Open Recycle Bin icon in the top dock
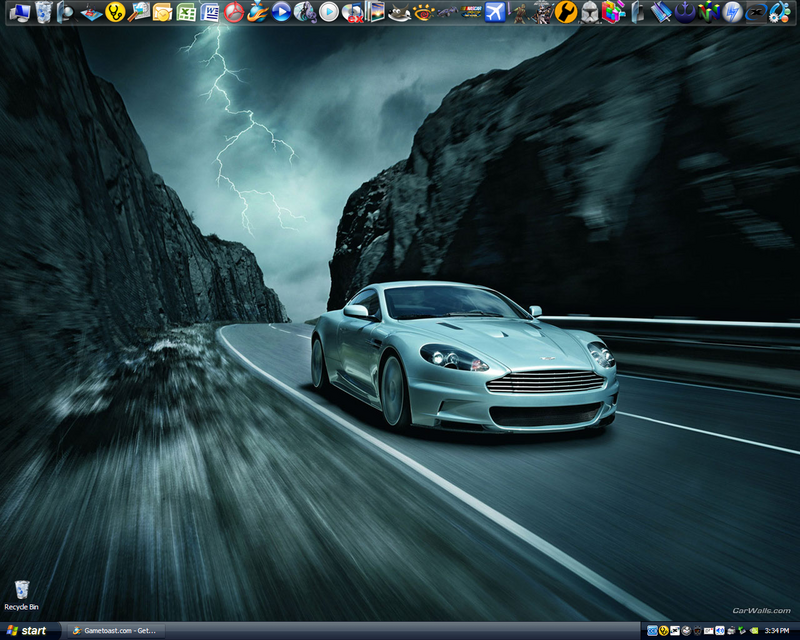Image resolution: width=800 pixels, height=640 pixels. click(x=43, y=12)
